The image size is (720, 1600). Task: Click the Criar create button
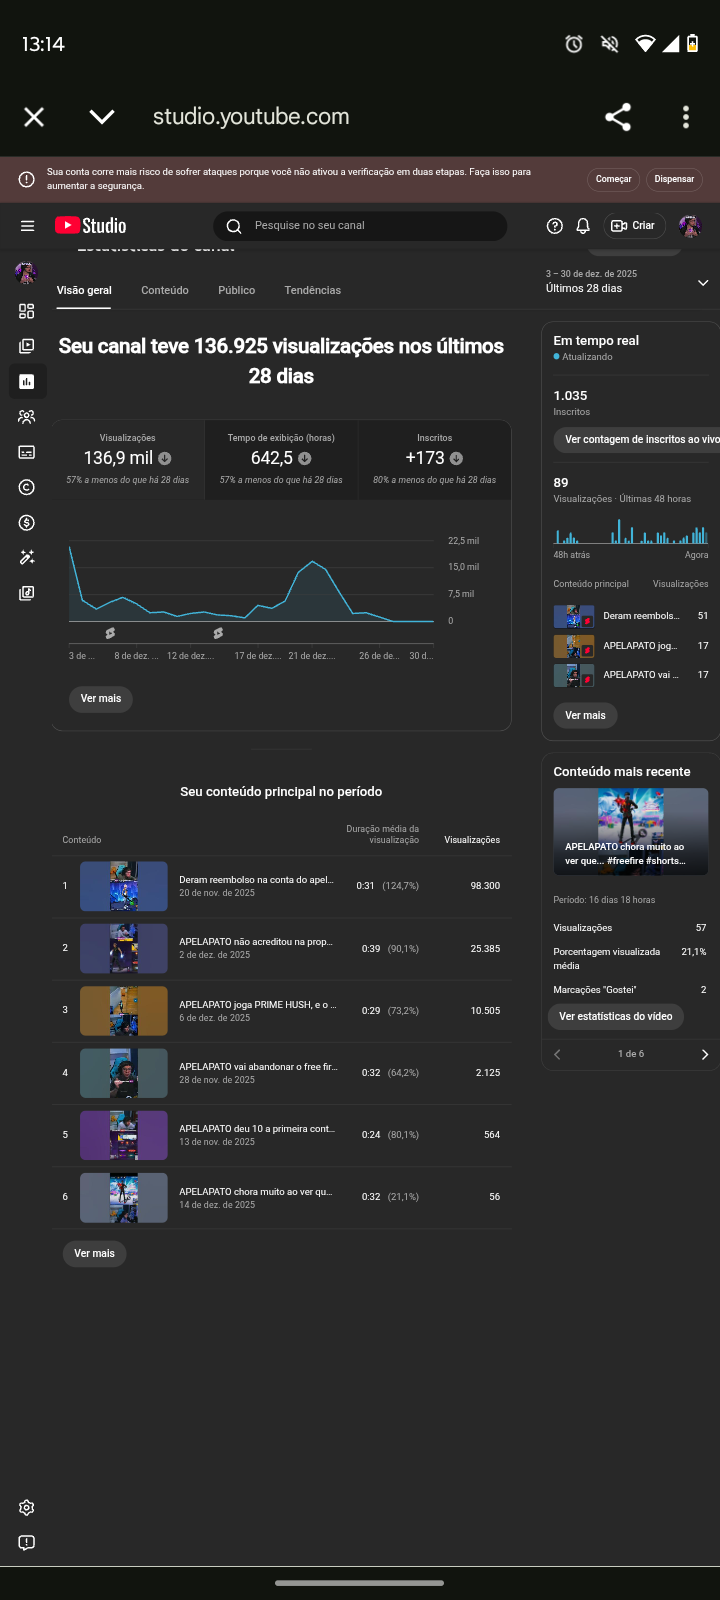tap(634, 226)
